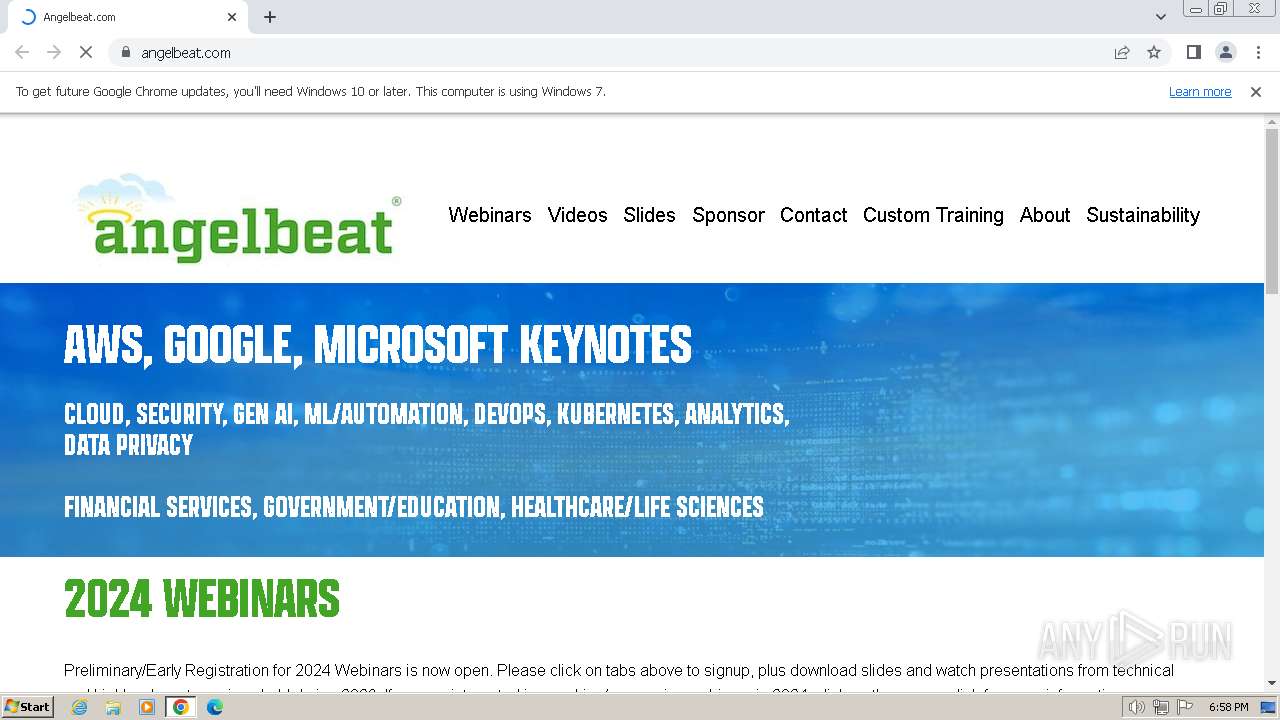Open the Sustainability page

(1143, 215)
